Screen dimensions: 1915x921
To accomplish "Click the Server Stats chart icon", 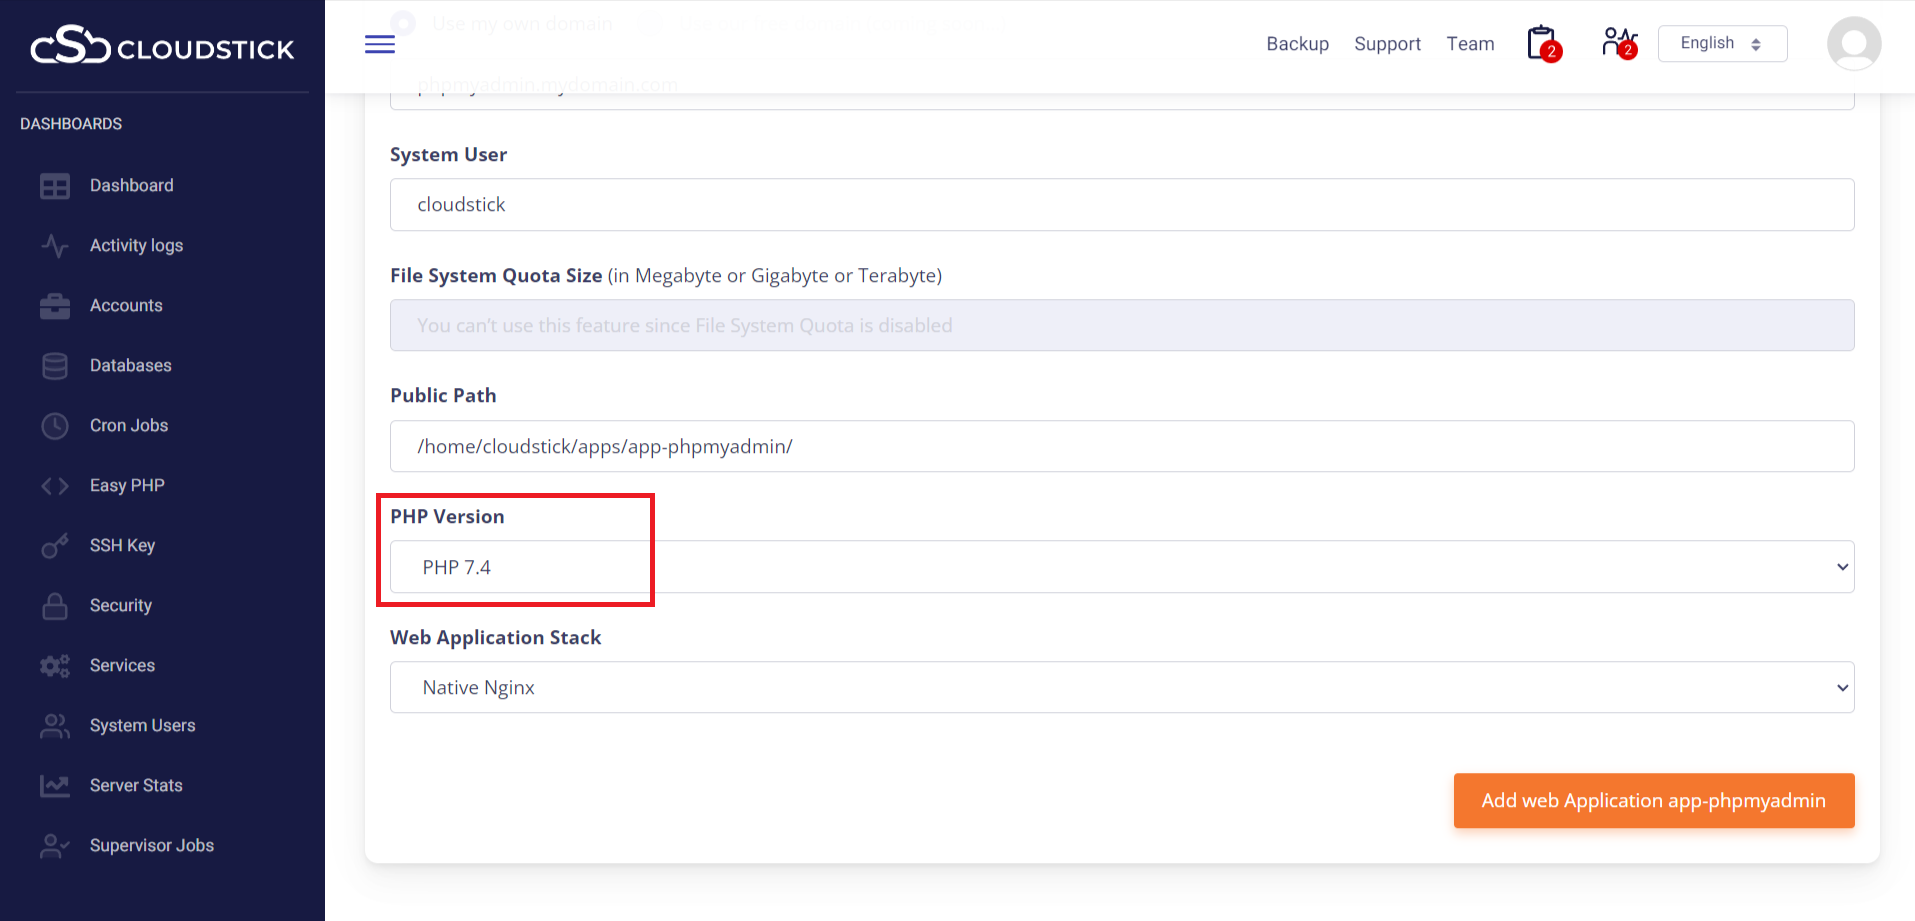I will [x=55, y=786].
